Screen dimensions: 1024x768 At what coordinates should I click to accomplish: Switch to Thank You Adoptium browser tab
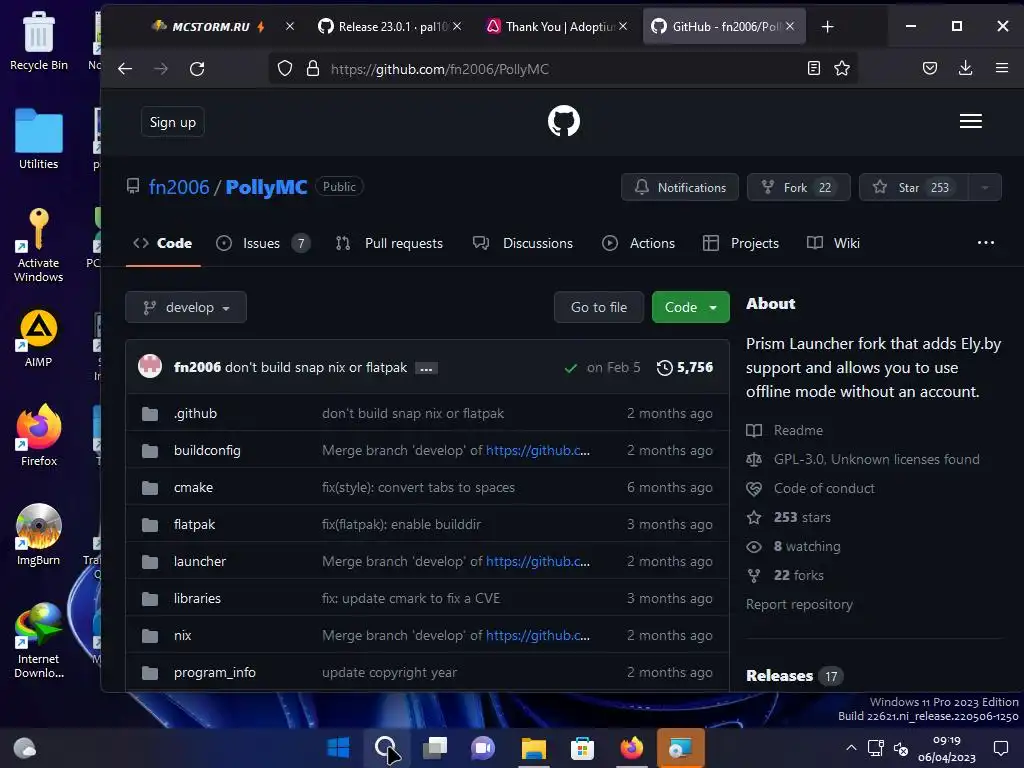coord(557,27)
